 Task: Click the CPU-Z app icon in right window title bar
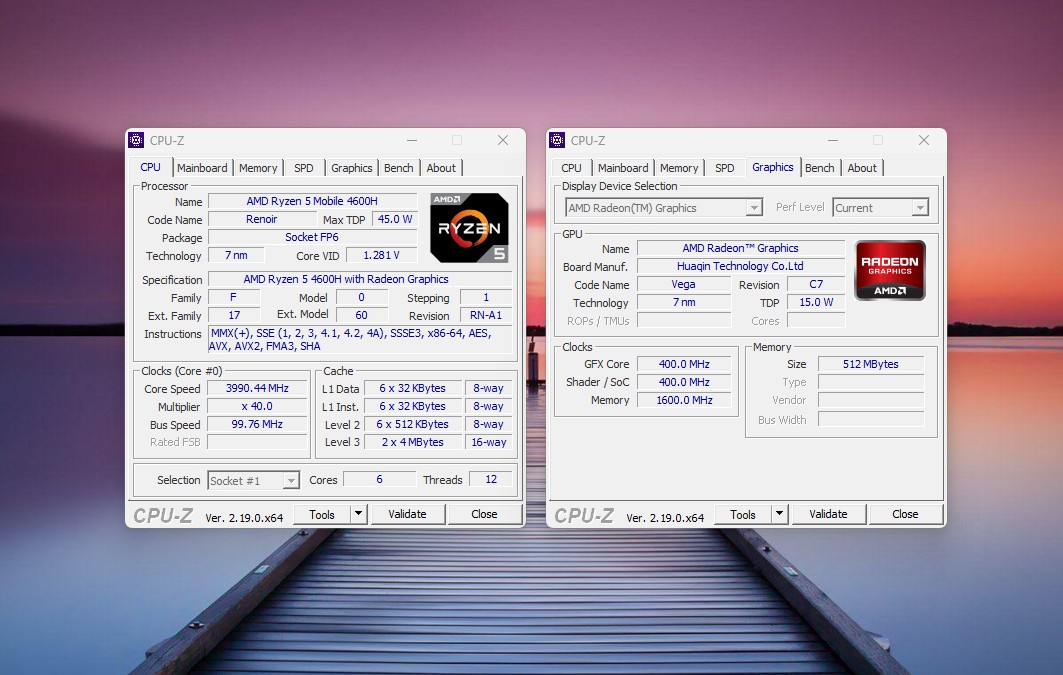(557, 140)
